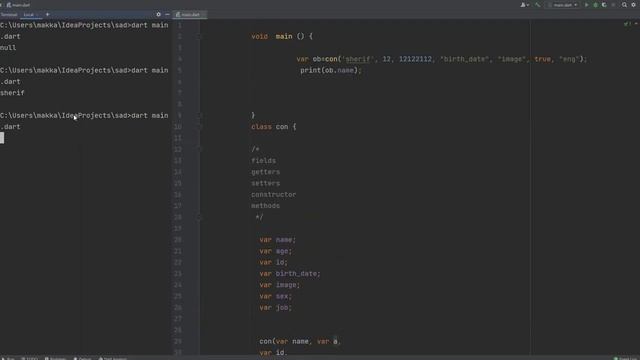The height and width of the screenshot is (360, 640).
Task: Click the word 'fields' in the comment
Action: pos(263,160)
